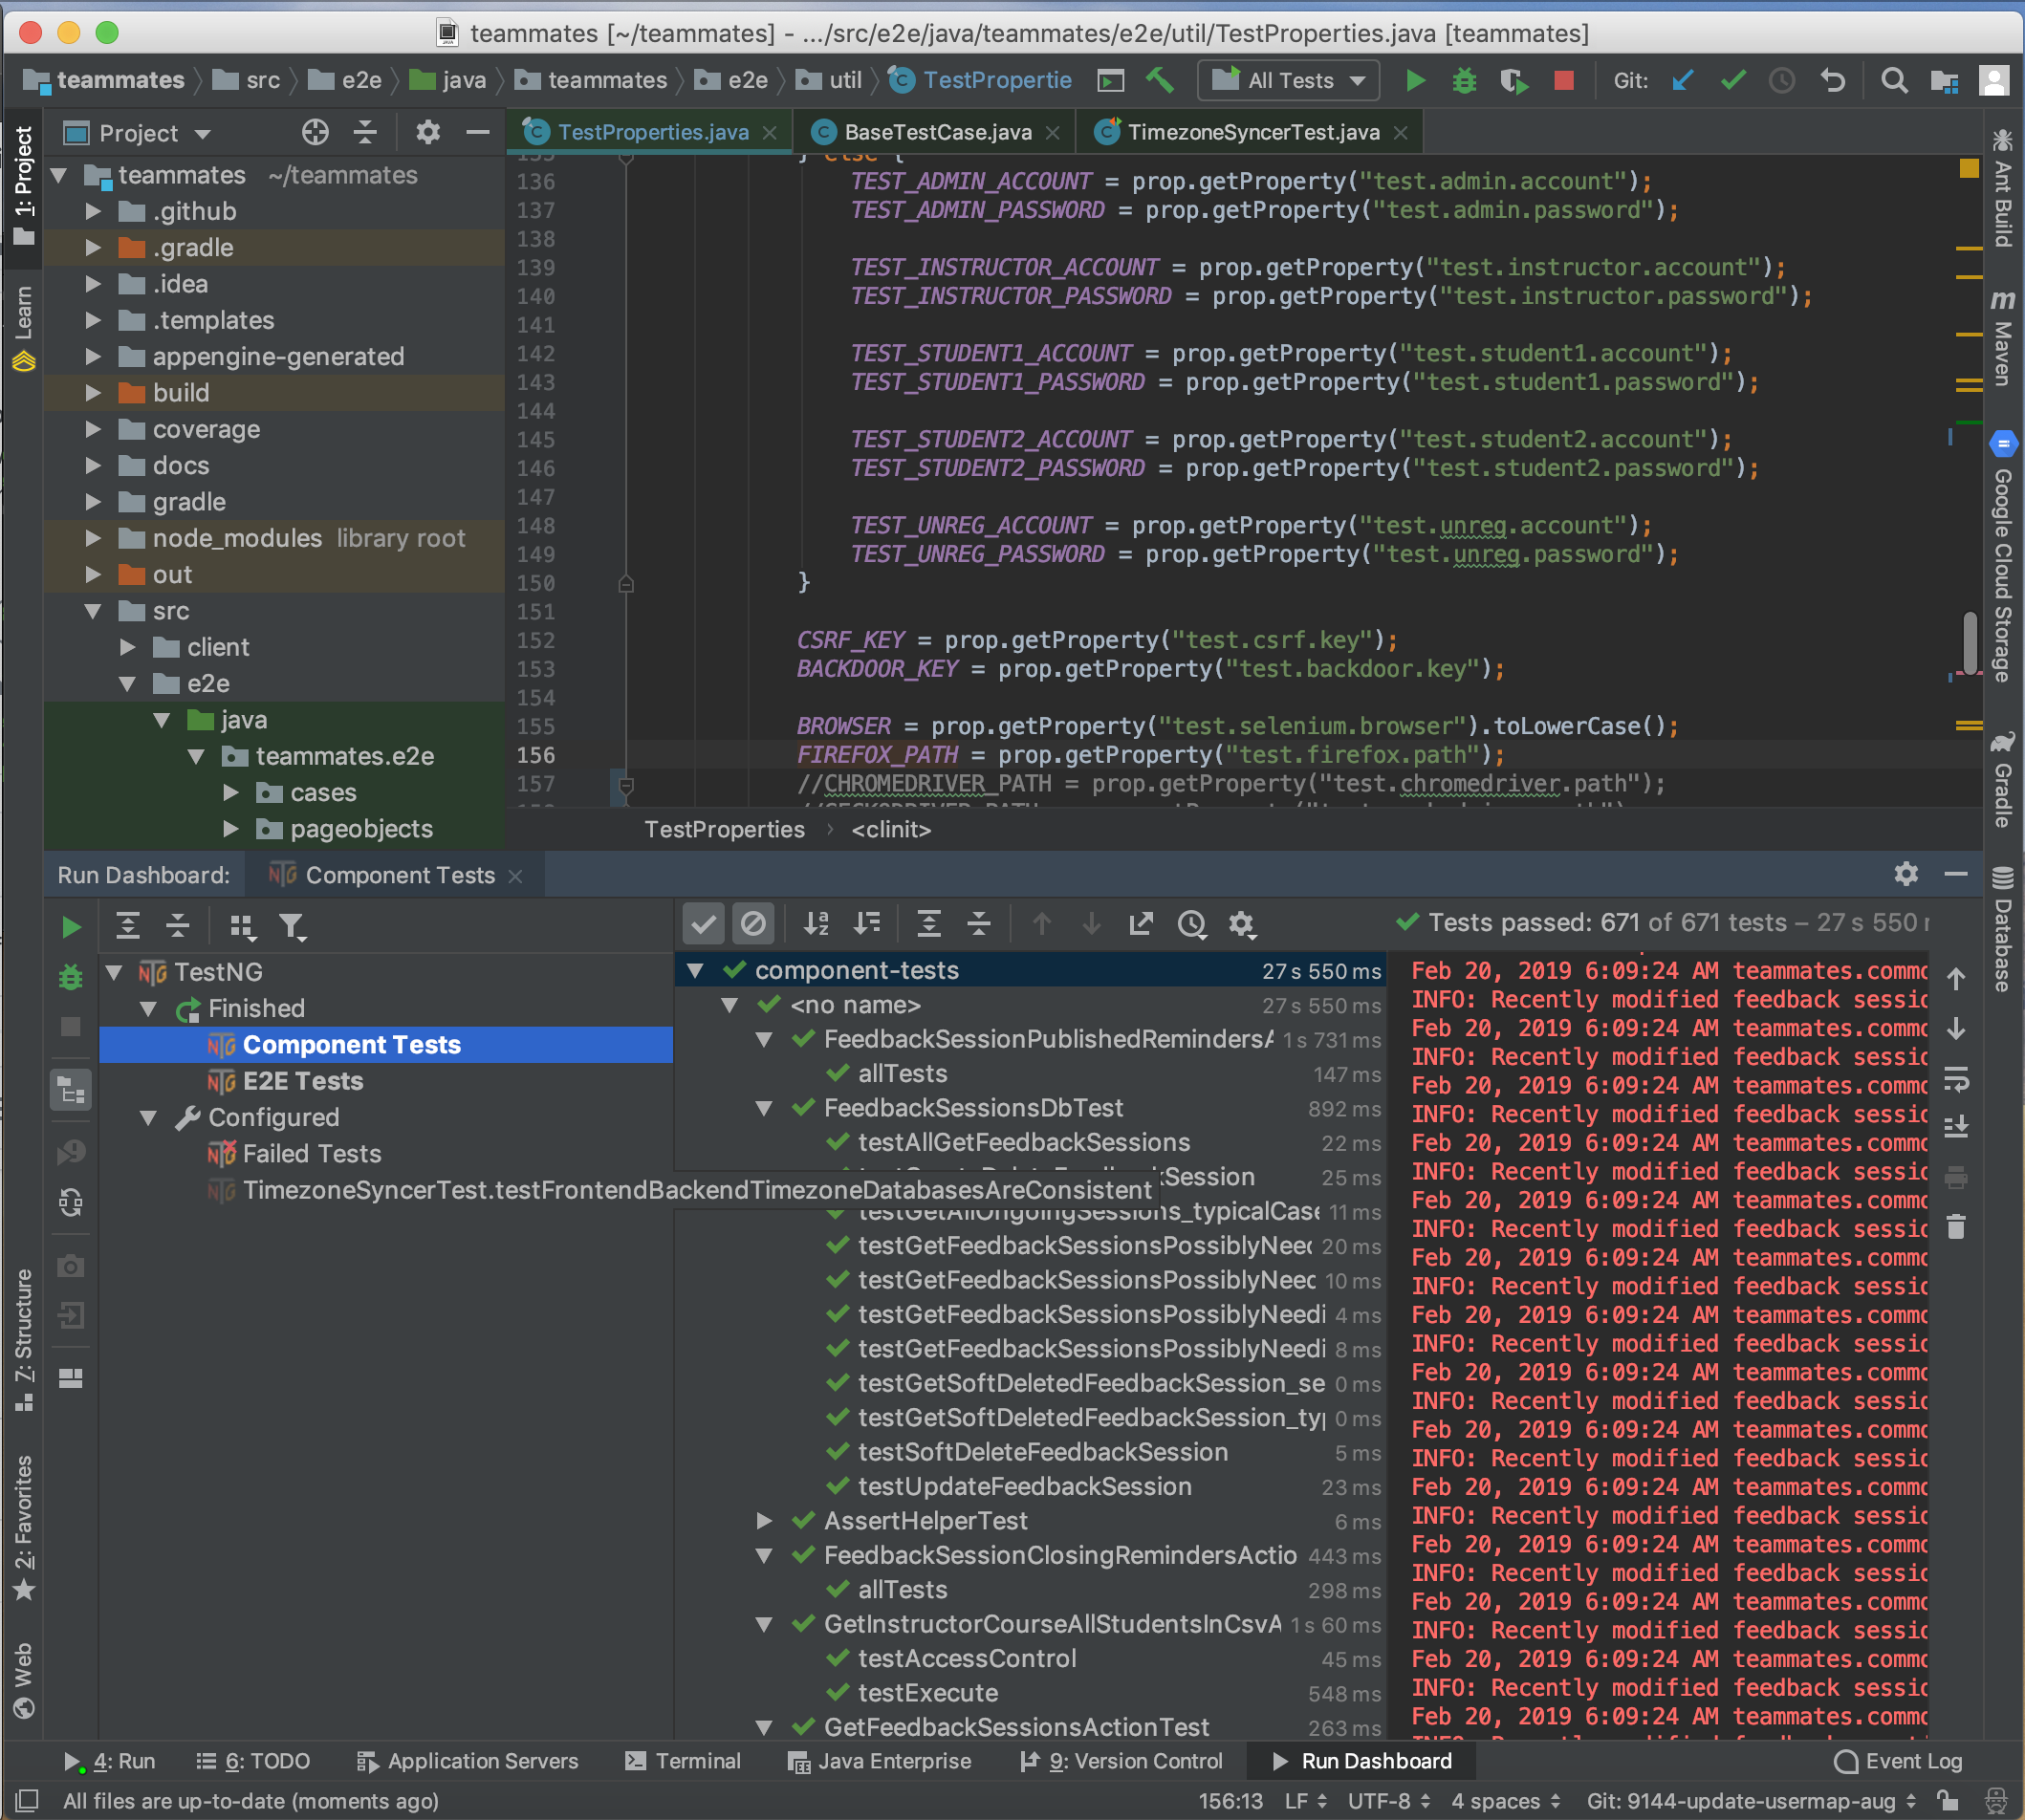Click the LF line separator selector
Screen dimensions: 2025x1820
point(1306,1801)
